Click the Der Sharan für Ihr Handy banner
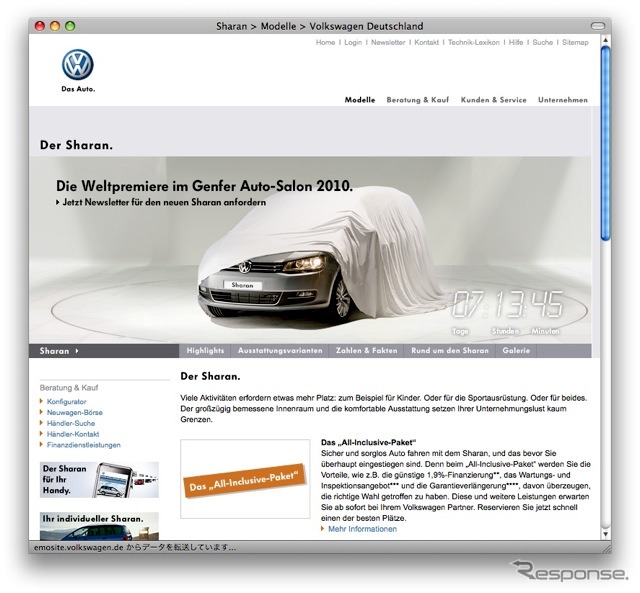 pos(99,480)
